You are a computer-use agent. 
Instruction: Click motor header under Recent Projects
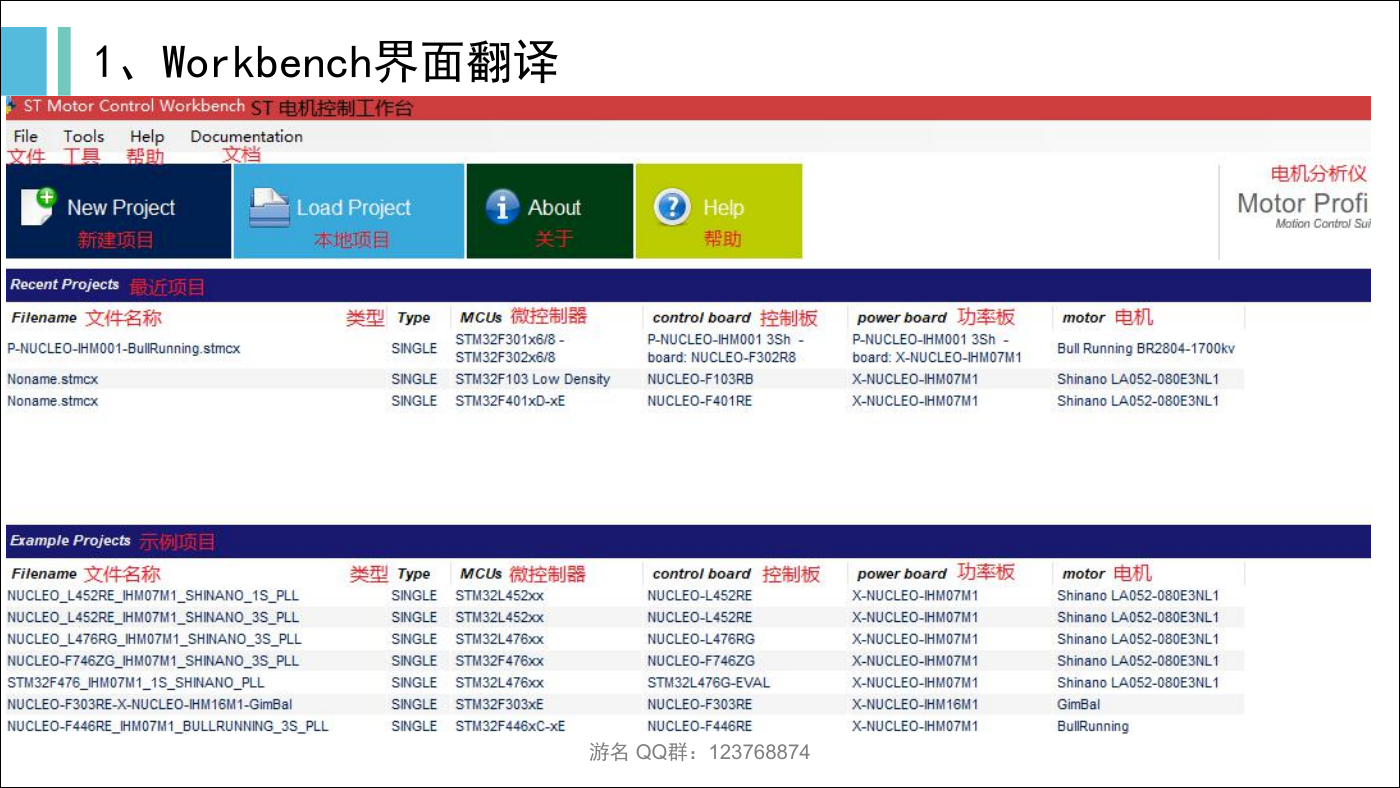(x=1083, y=318)
